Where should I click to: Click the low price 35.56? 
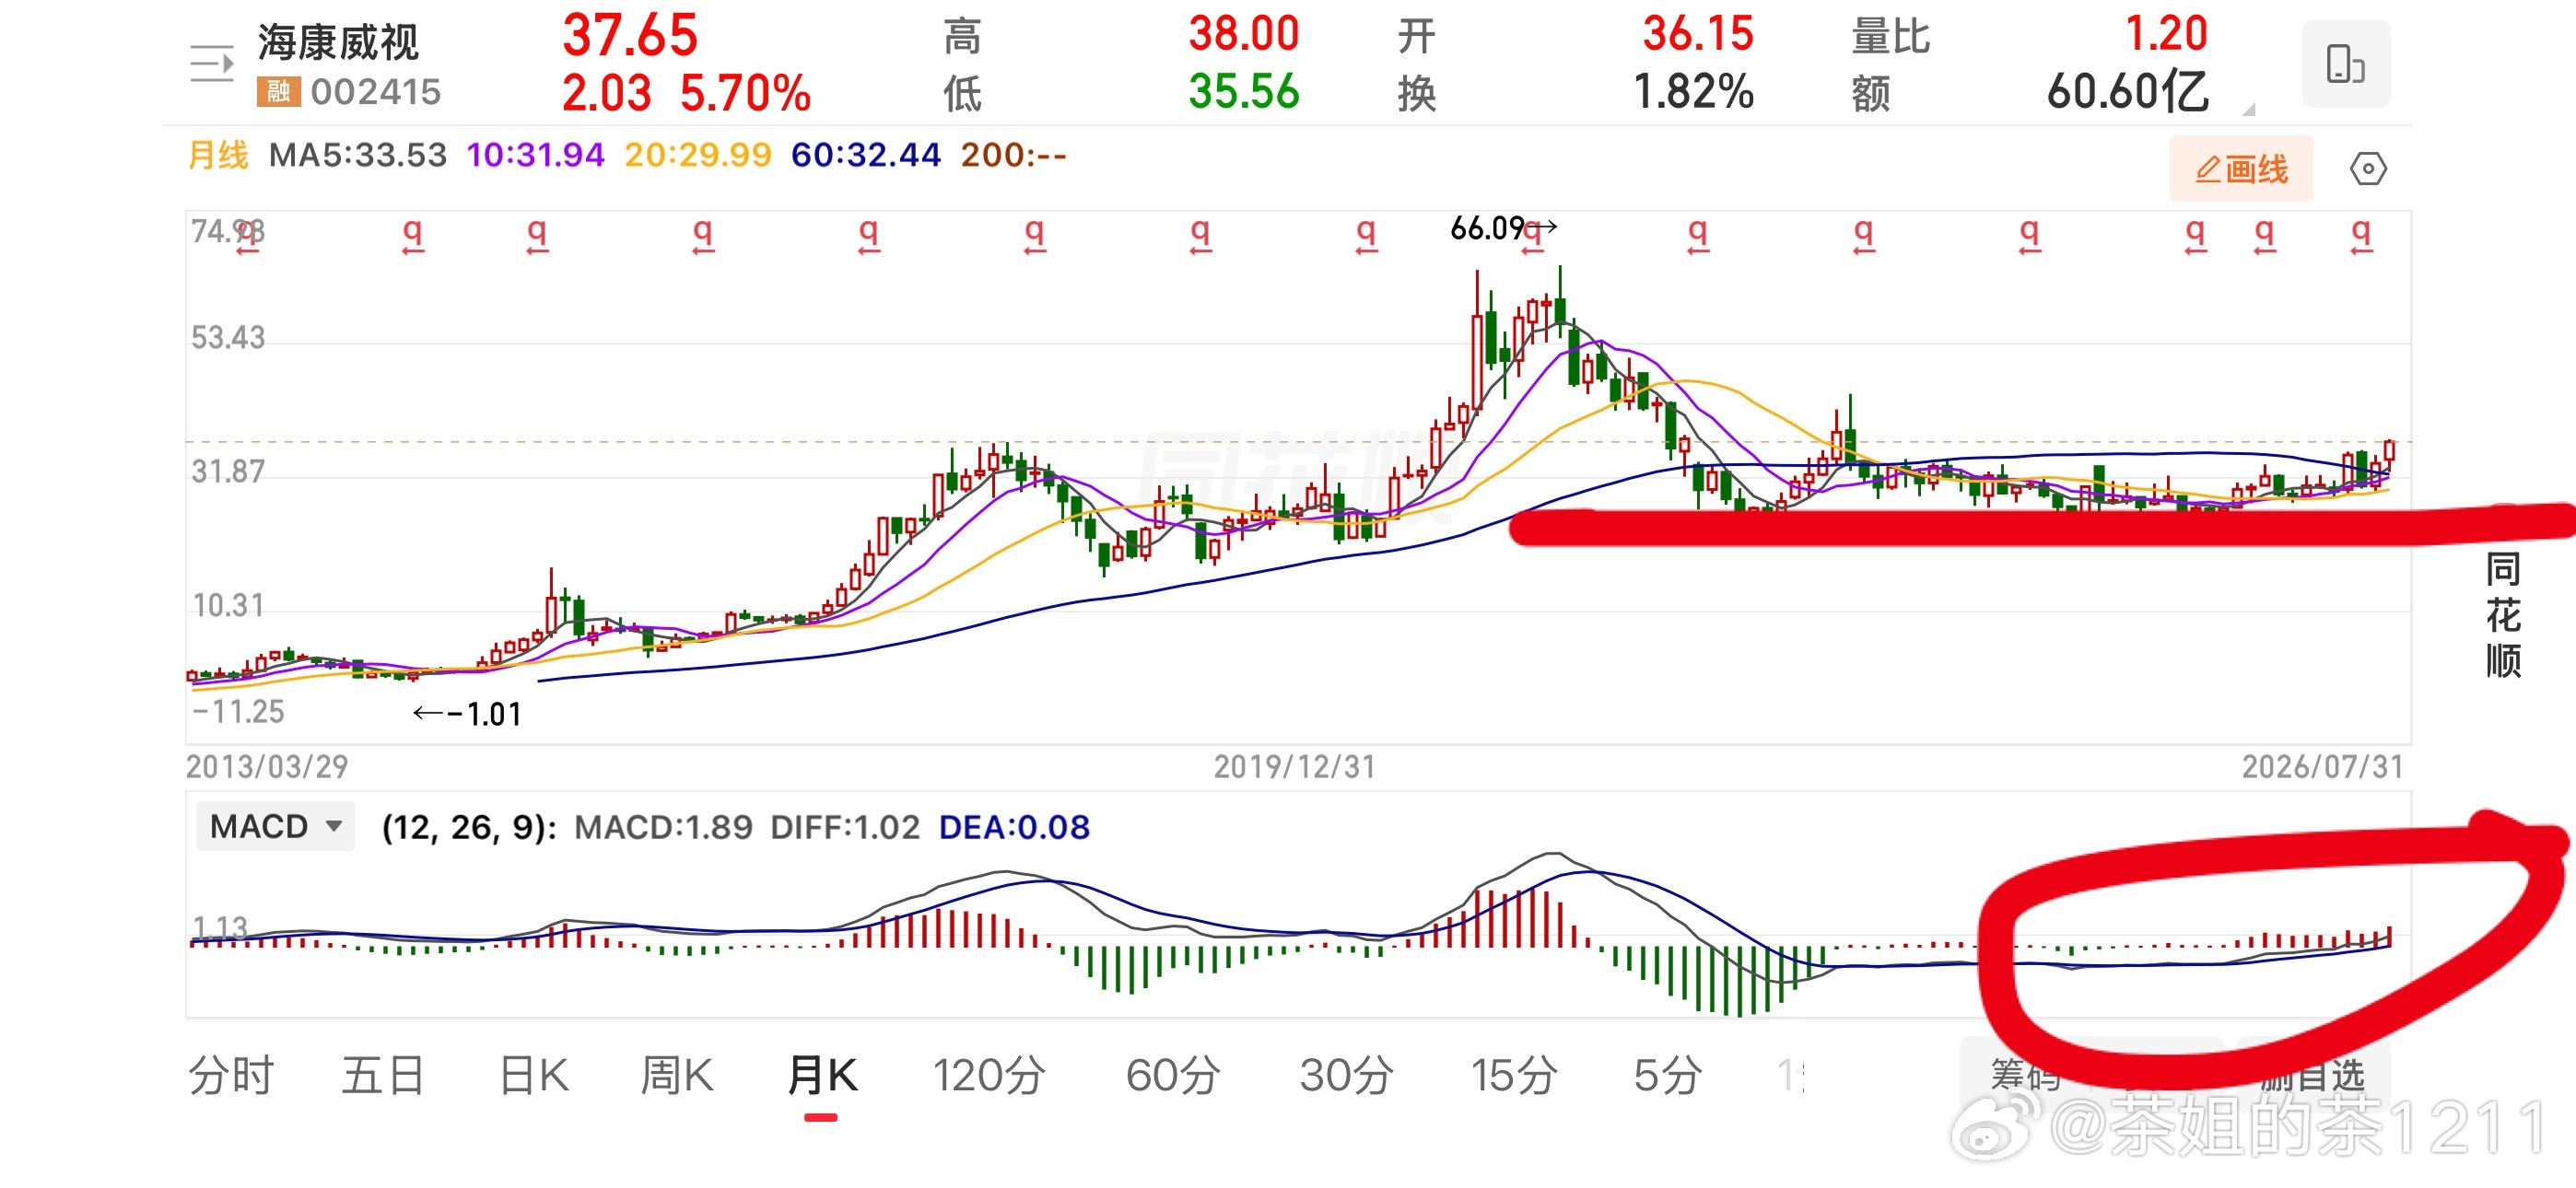(x=1244, y=92)
